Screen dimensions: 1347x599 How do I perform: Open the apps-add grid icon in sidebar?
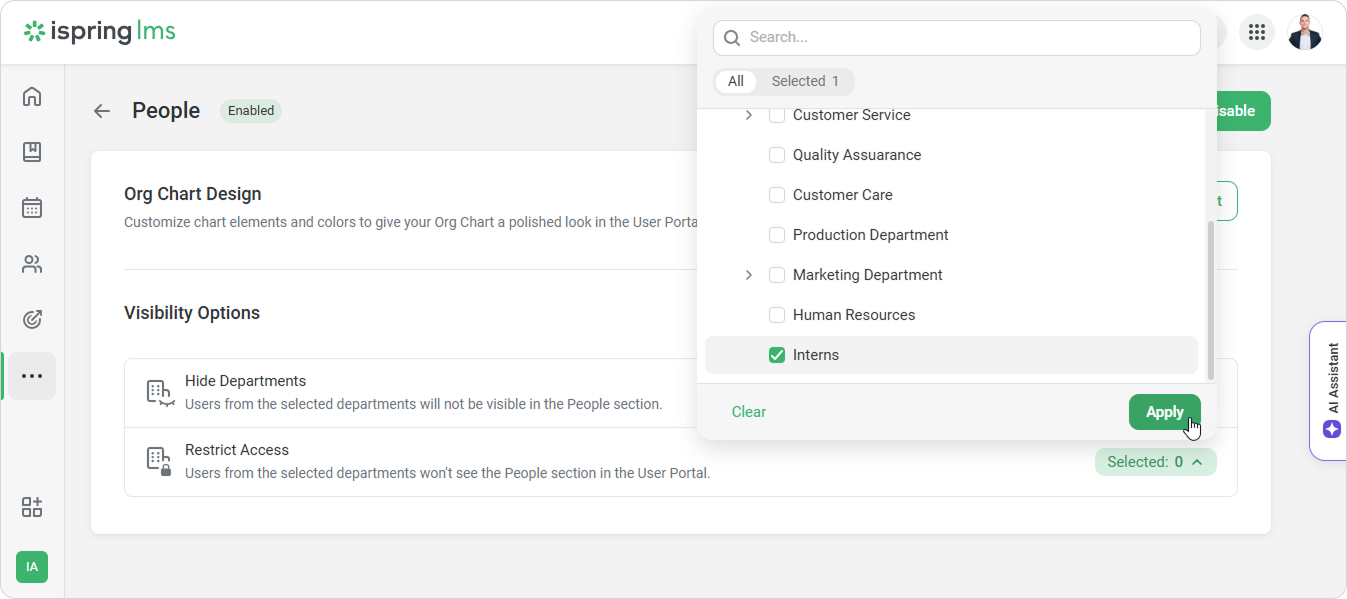pyautogui.click(x=32, y=507)
